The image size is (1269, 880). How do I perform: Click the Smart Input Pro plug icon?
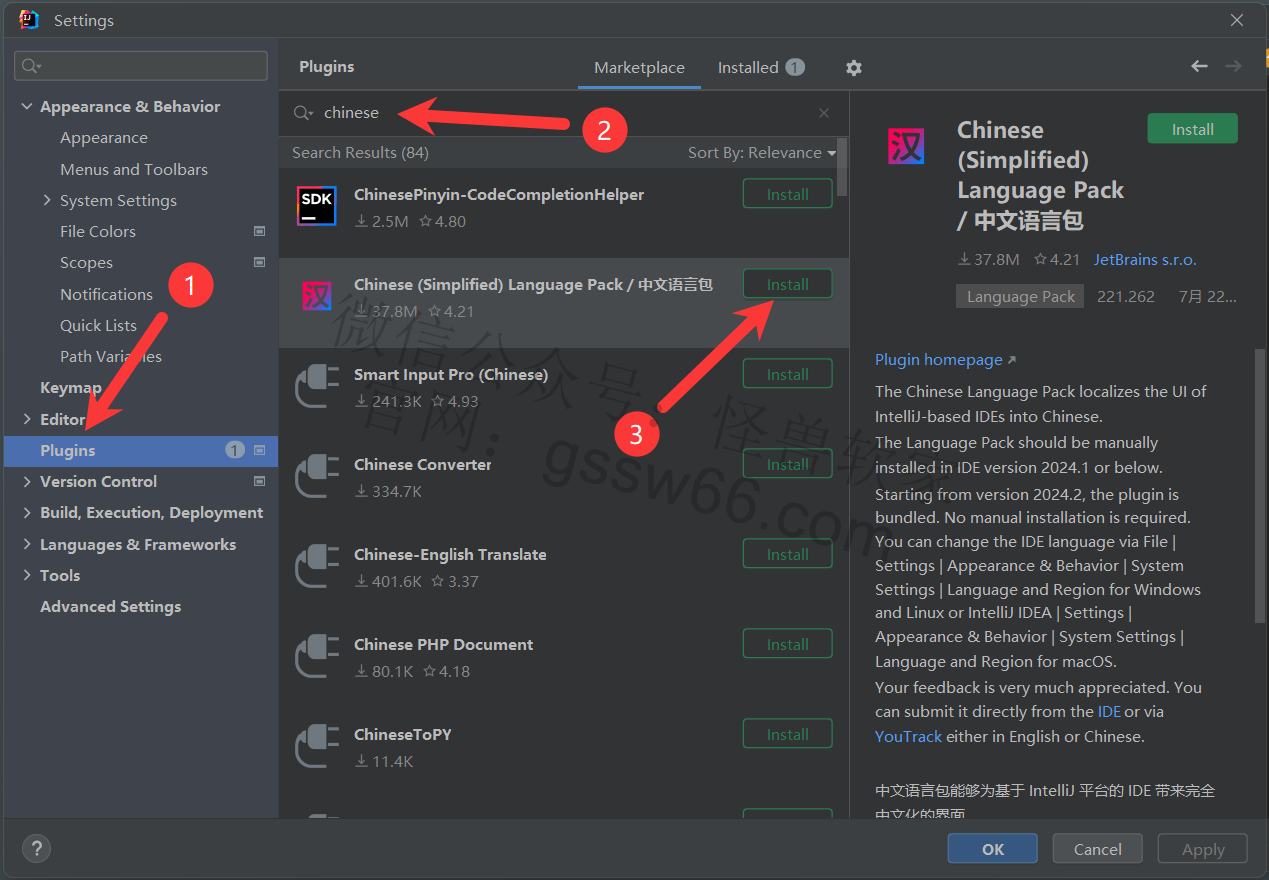click(x=317, y=386)
